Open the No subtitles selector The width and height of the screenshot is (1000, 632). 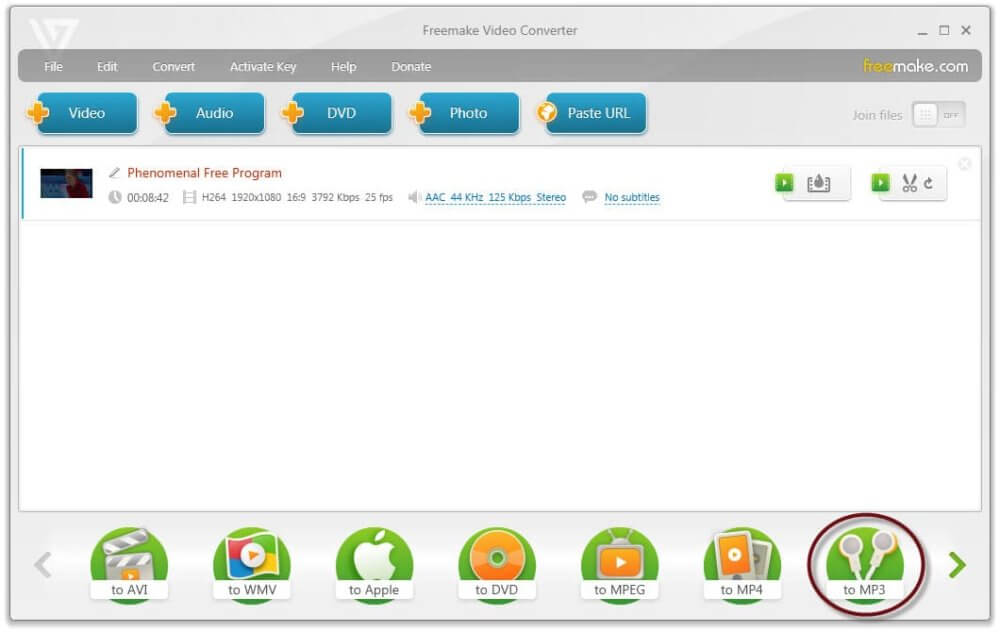tap(632, 198)
